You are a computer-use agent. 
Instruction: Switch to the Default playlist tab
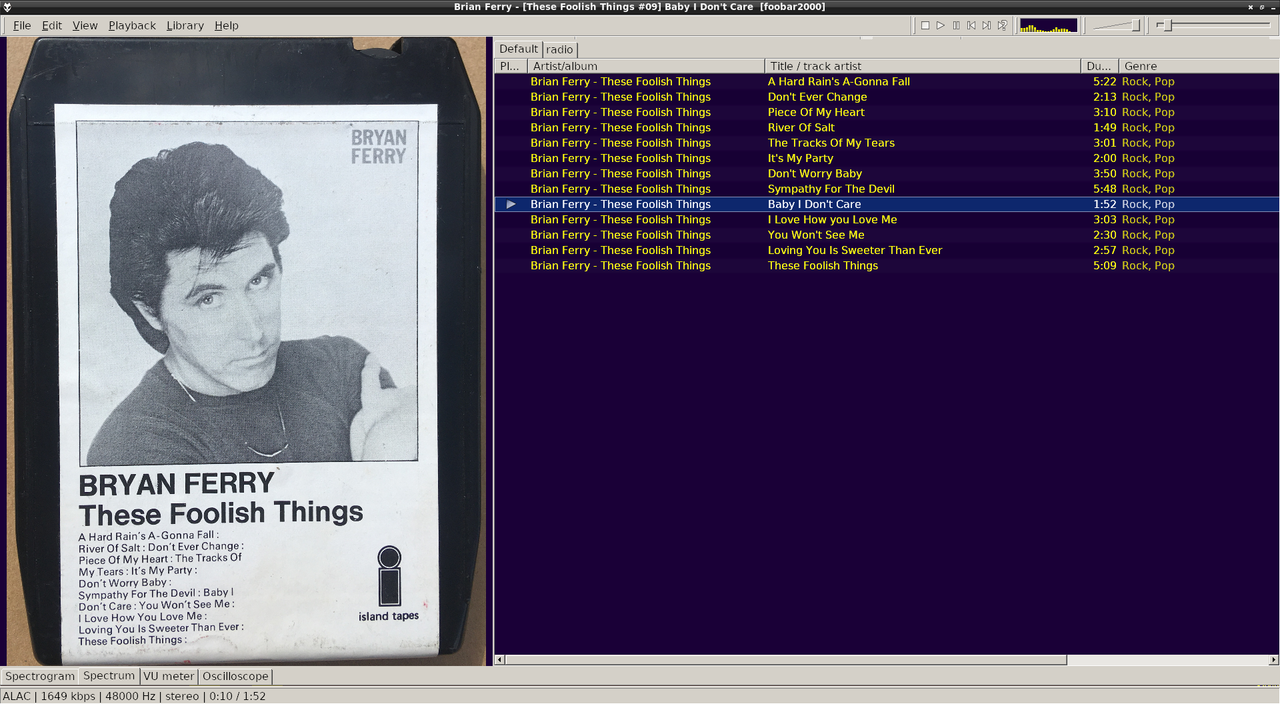(519, 49)
